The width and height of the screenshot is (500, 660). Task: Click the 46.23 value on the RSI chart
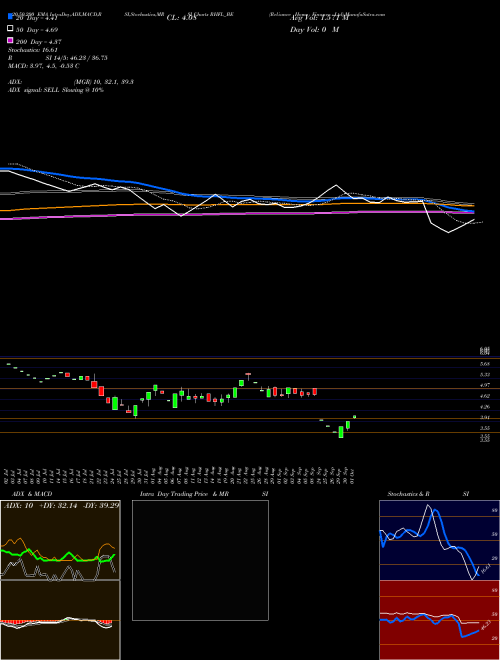tap(486, 625)
